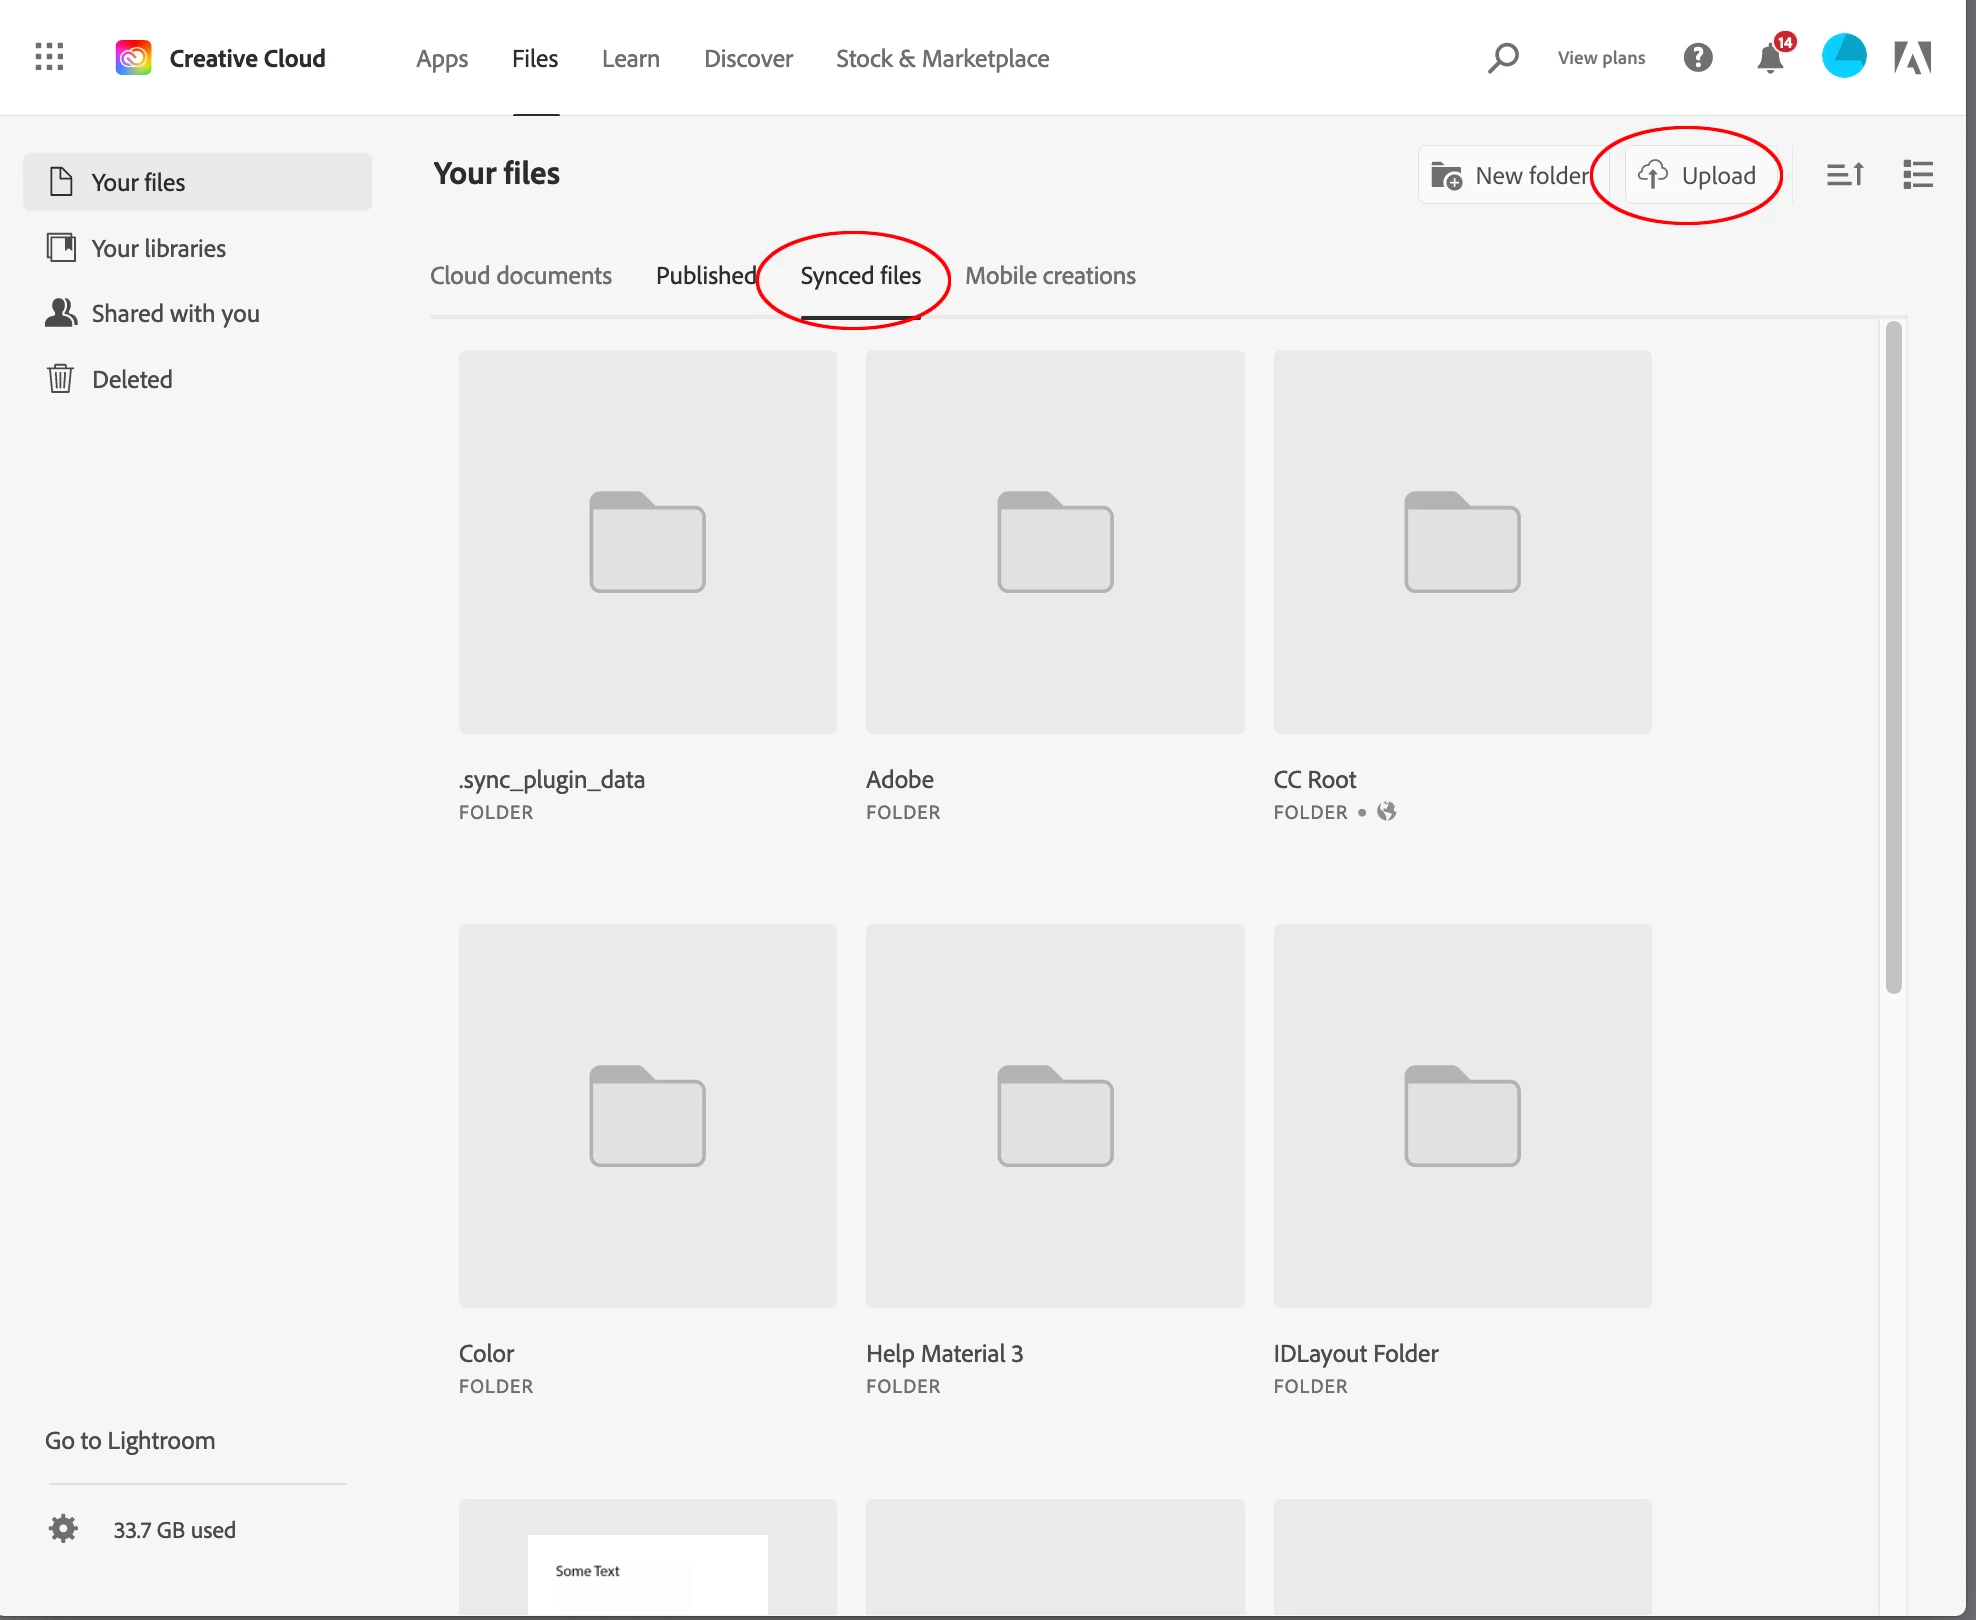Switch to Cloud documents tab
1976x1620 pixels.
pyautogui.click(x=520, y=276)
